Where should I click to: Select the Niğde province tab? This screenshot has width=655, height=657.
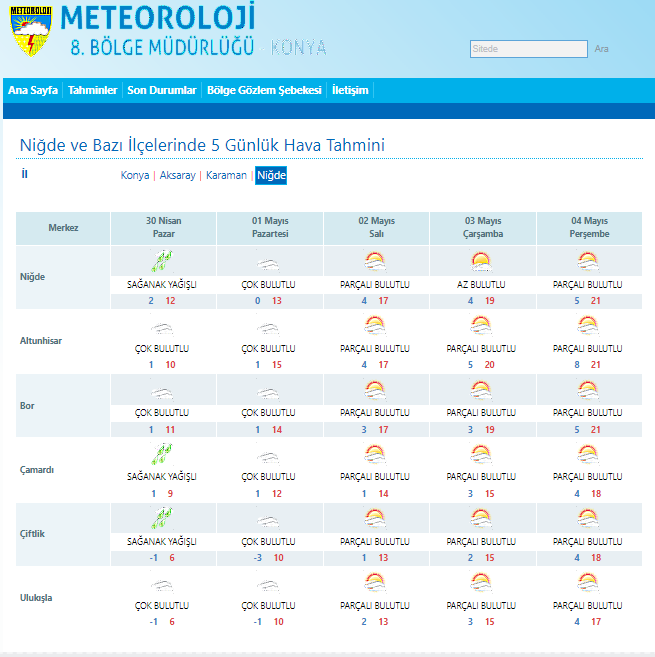271,175
